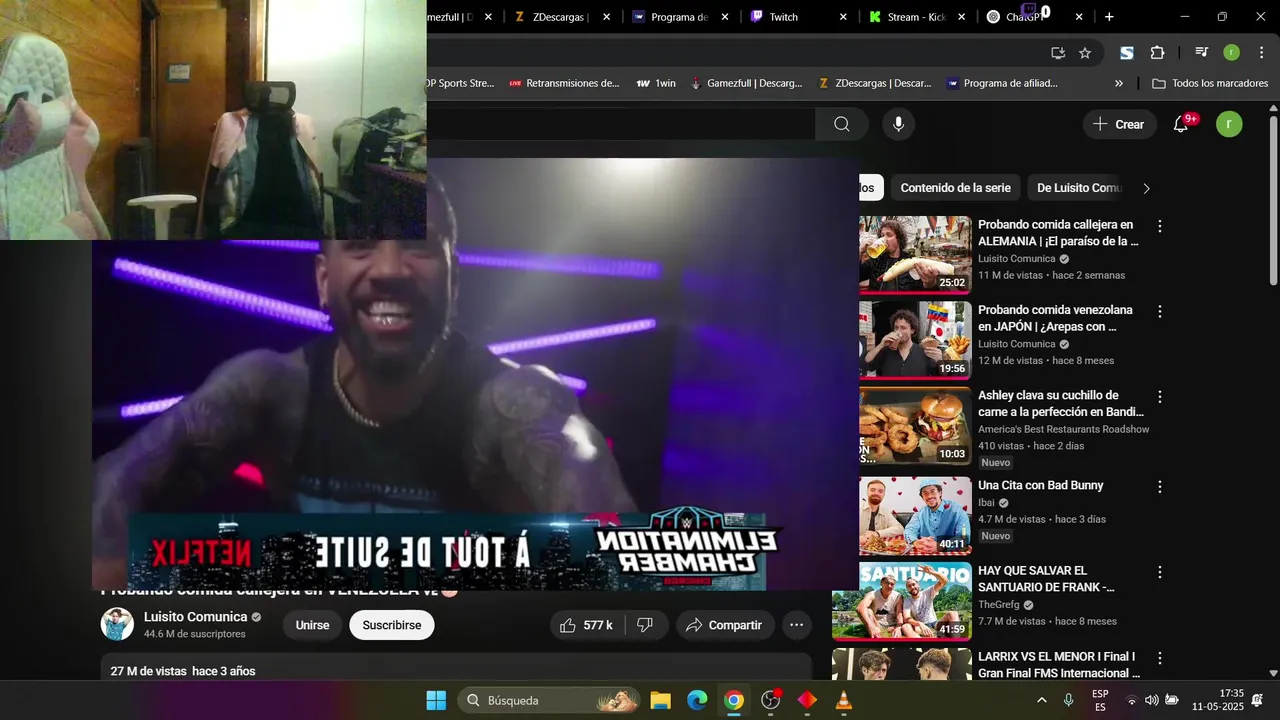Open the Gamezfull bookmark

746,84
